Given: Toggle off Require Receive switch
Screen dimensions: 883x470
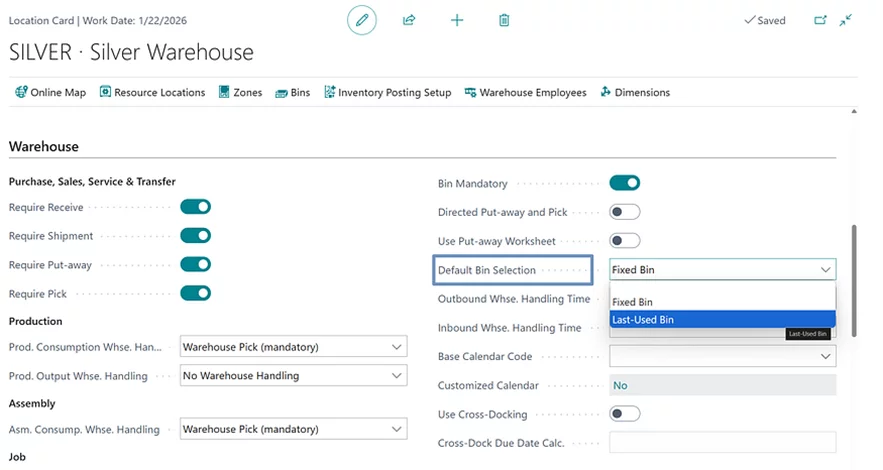Looking at the screenshot, I should [x=195, y=207].
